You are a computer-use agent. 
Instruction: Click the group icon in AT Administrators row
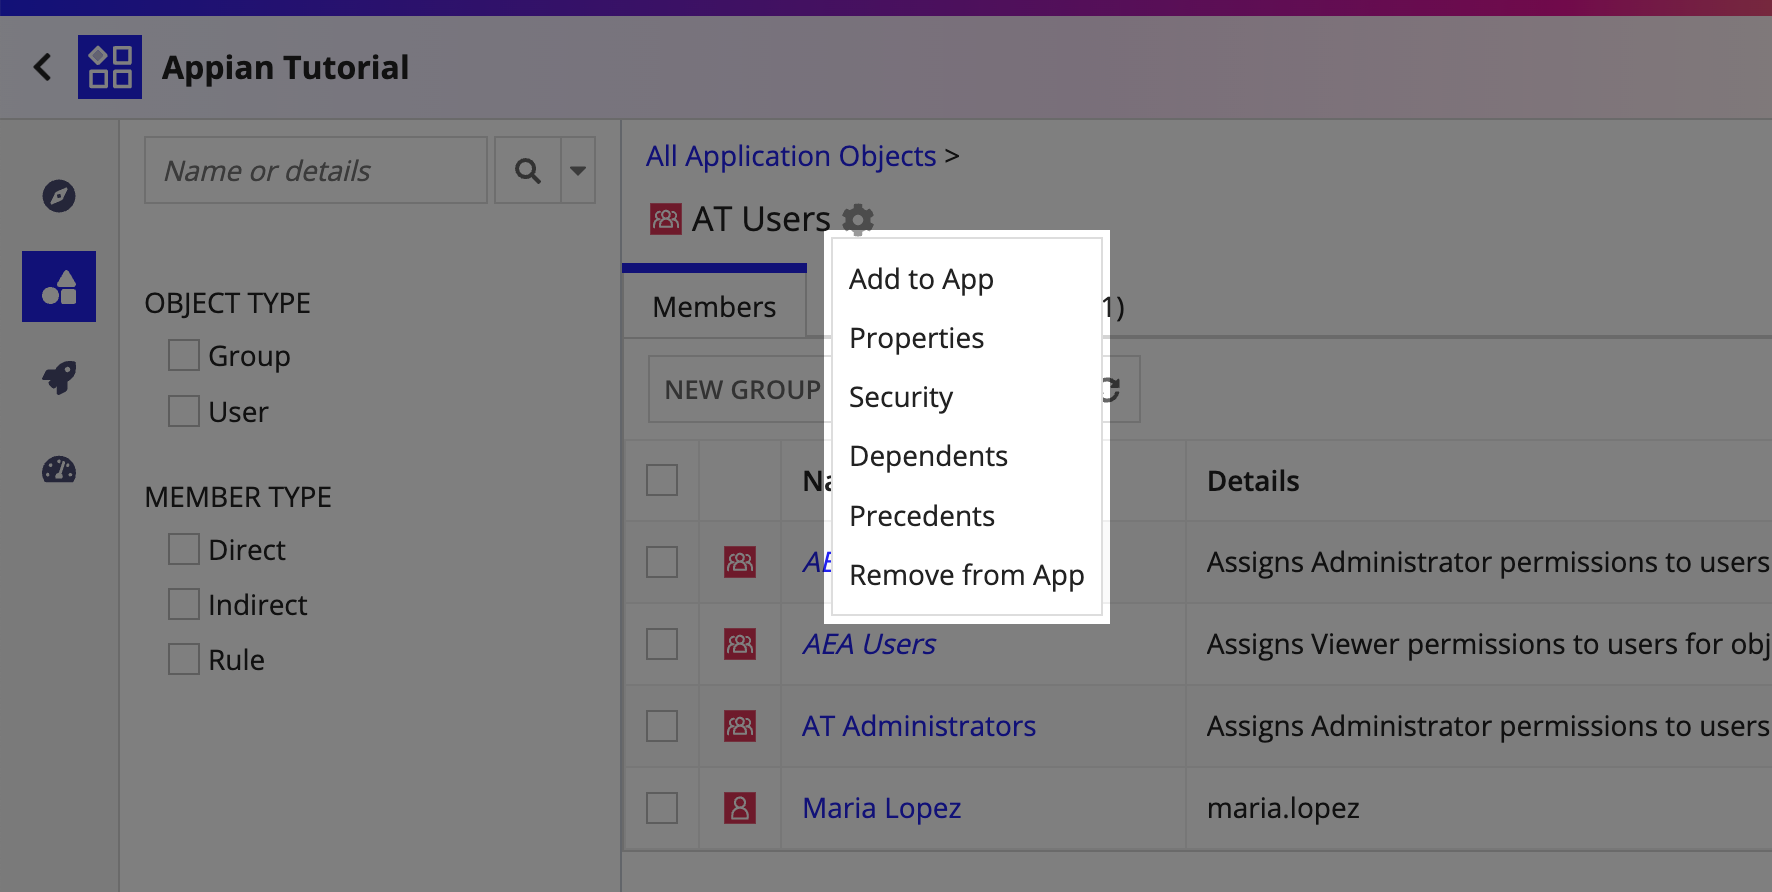pos(740,726)
